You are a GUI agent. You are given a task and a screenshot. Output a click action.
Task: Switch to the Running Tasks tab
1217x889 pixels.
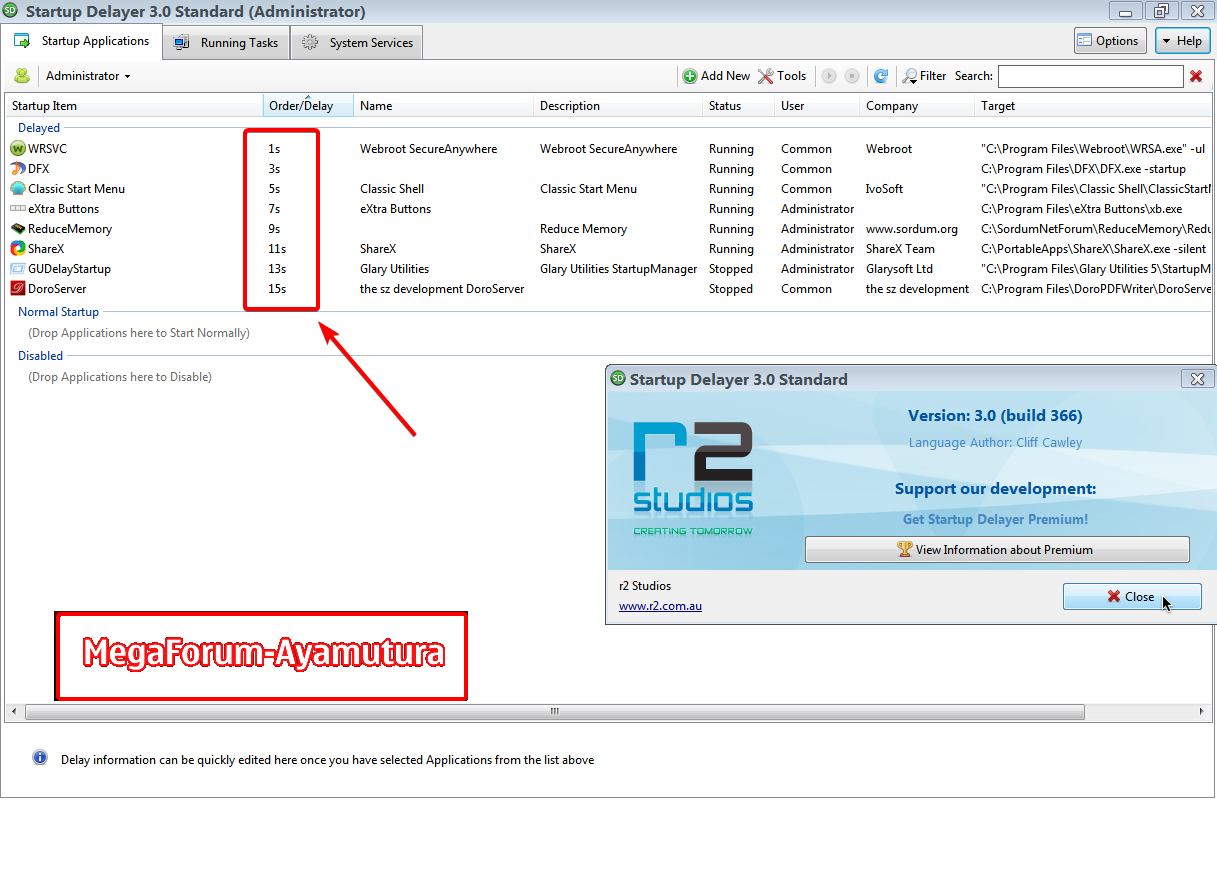coord(226,43)
